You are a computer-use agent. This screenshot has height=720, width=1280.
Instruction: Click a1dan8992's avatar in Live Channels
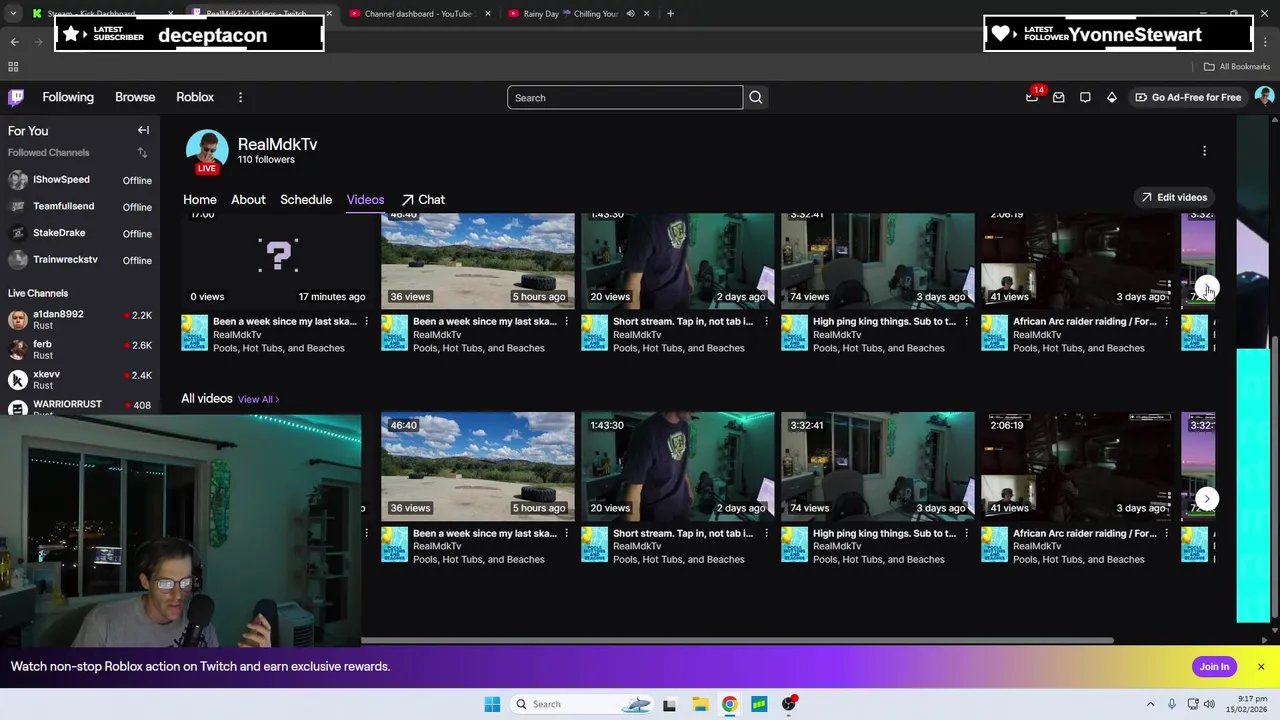click(18, 320)
